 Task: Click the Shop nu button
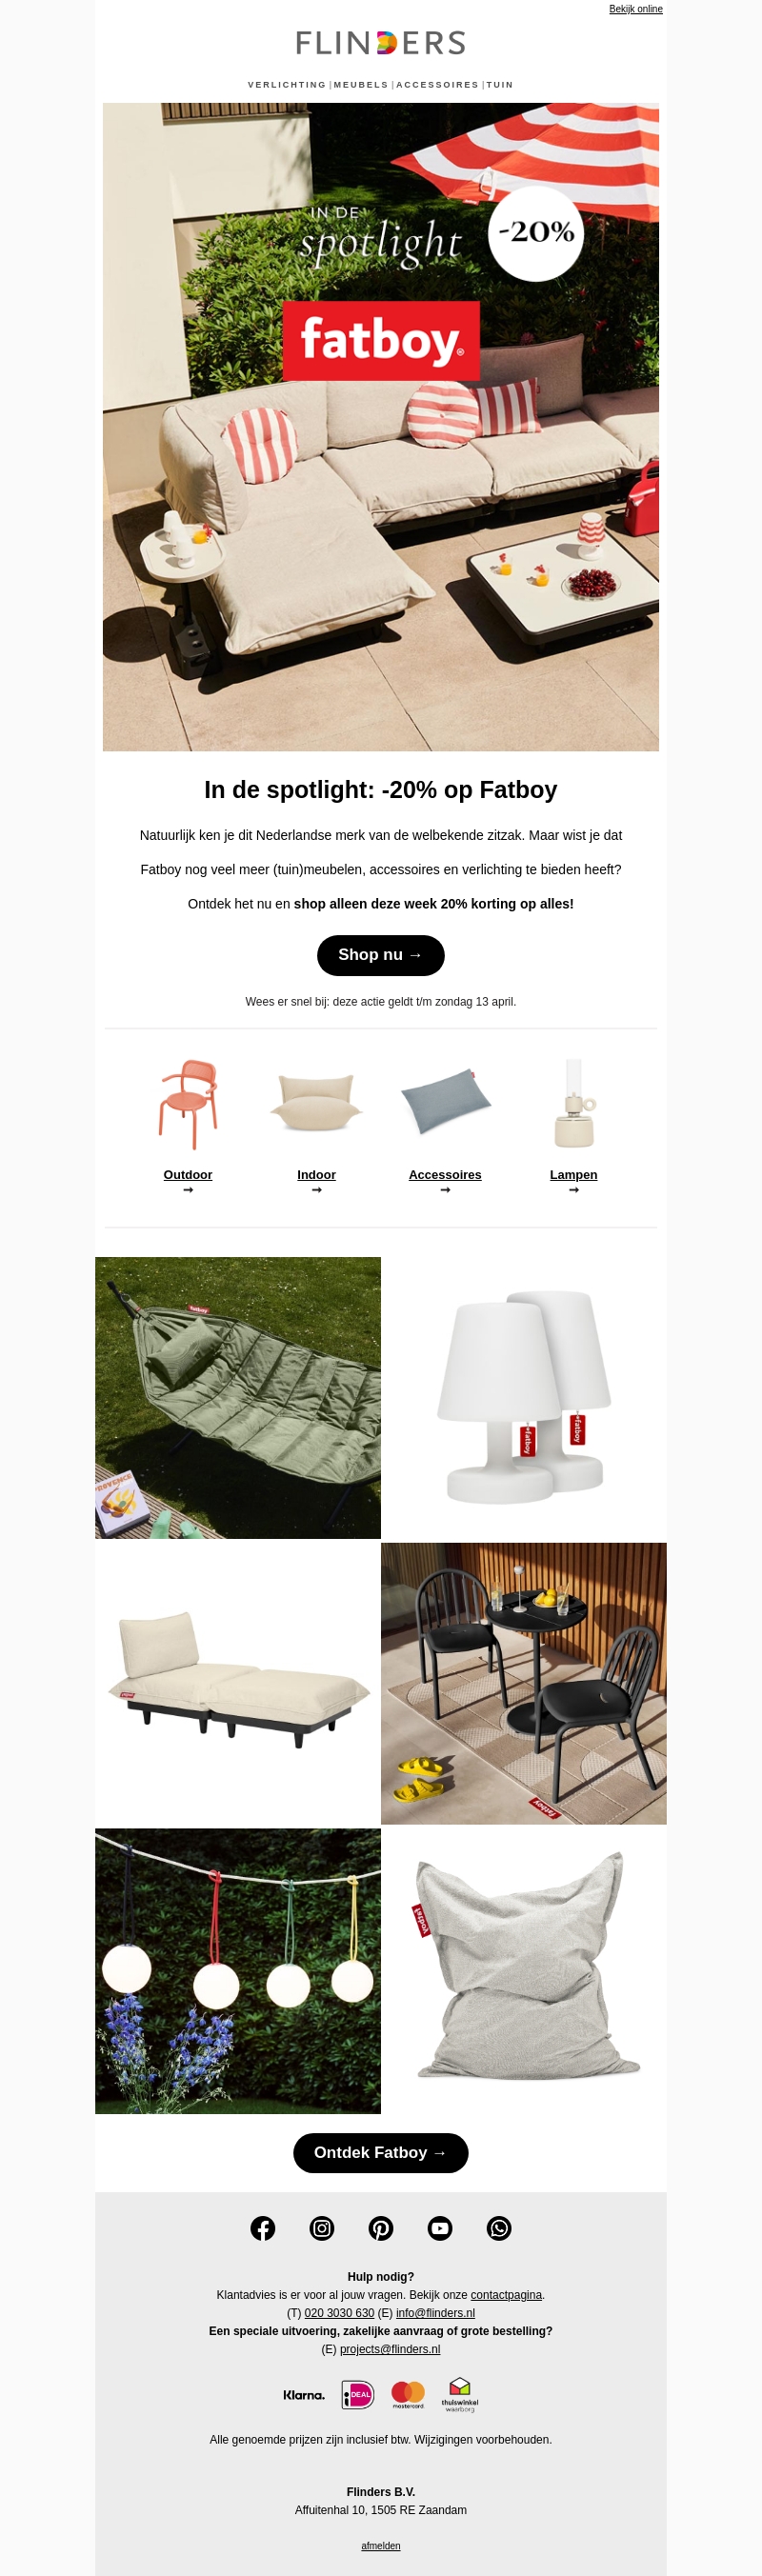point(381,955)
